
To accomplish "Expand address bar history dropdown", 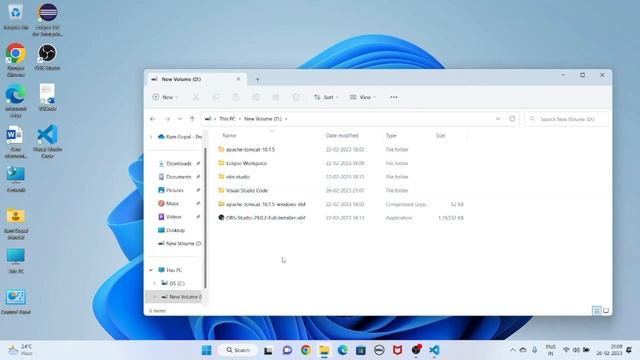I will 498,119.
